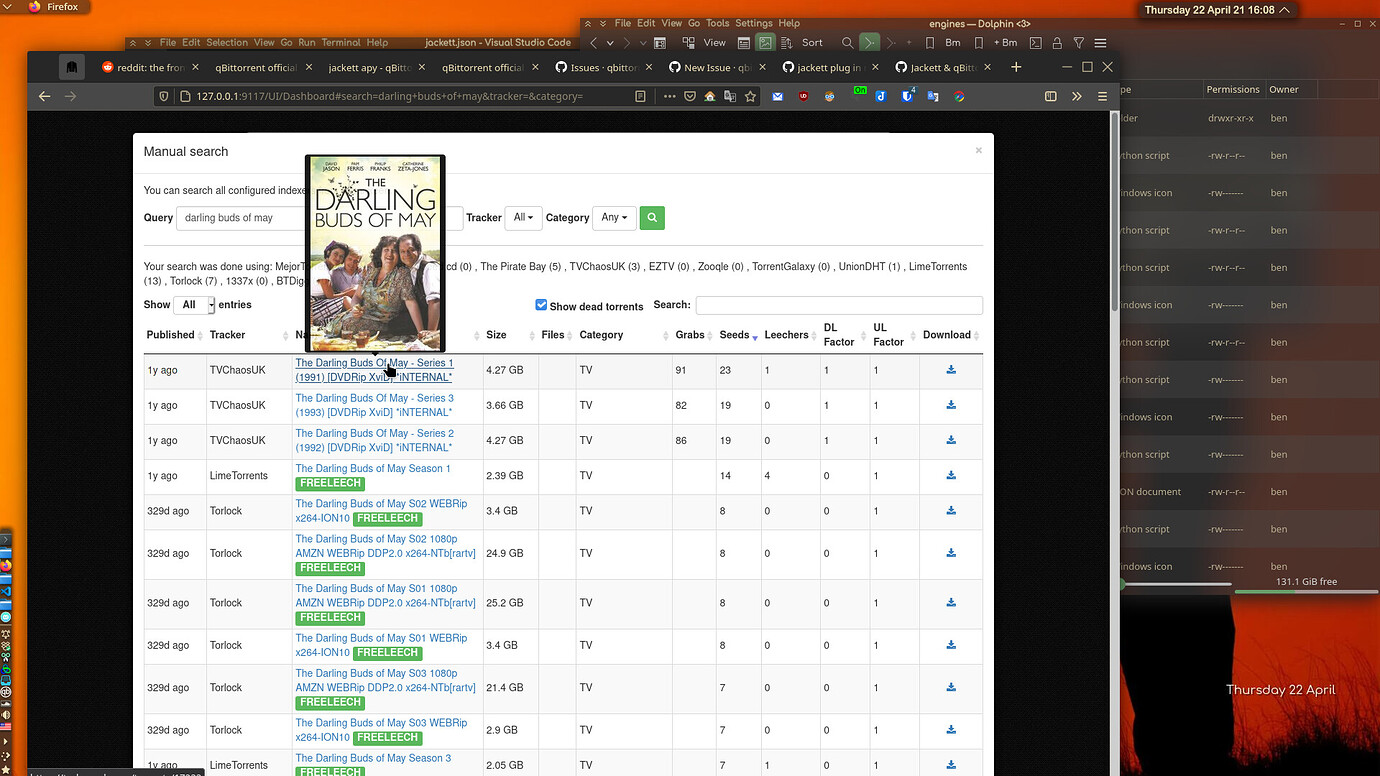Click the Bitwarden extension icon
Image resolution: width=1380 pixels, height=776 pixels.
[908, 96]
